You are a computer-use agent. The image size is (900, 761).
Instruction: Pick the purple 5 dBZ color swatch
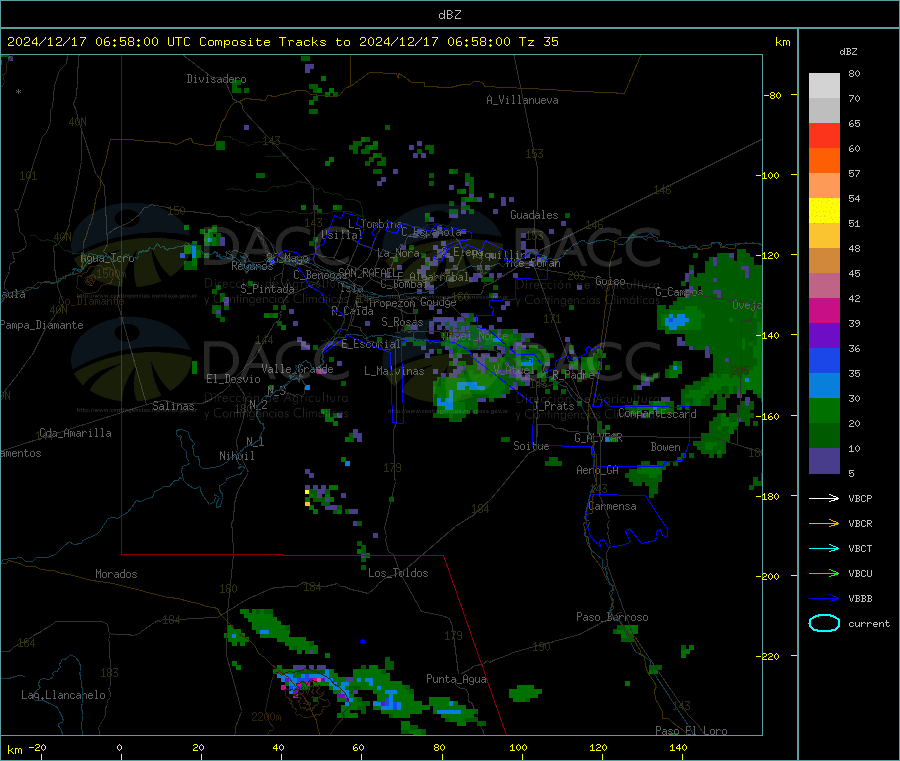pos(824,461)
